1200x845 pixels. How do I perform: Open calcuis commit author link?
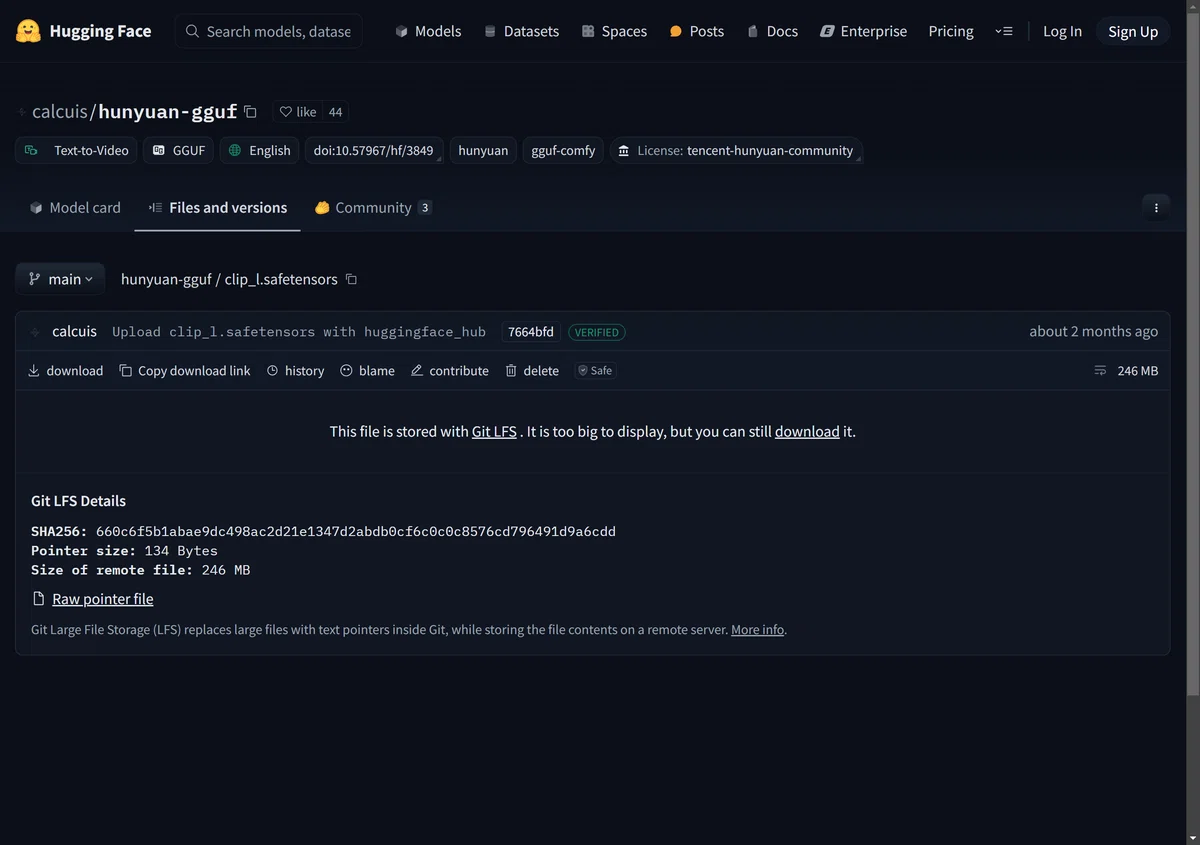click(74, 331)
